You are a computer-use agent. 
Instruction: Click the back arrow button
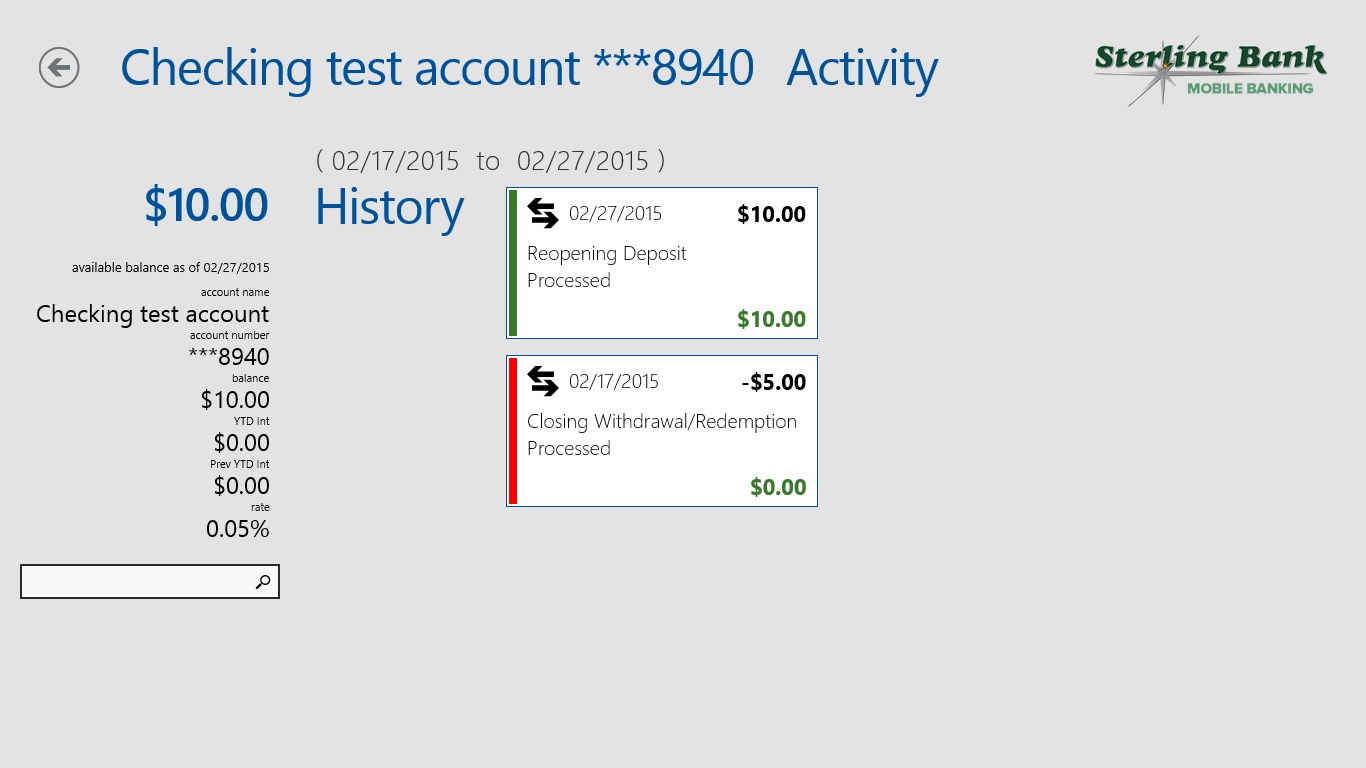(x=59, y=68)
